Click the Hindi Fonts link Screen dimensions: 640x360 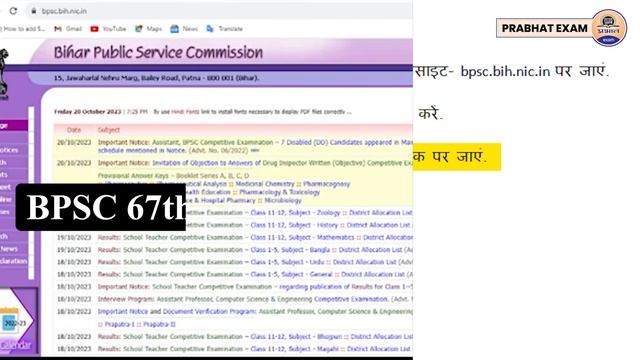pos(185,112)
